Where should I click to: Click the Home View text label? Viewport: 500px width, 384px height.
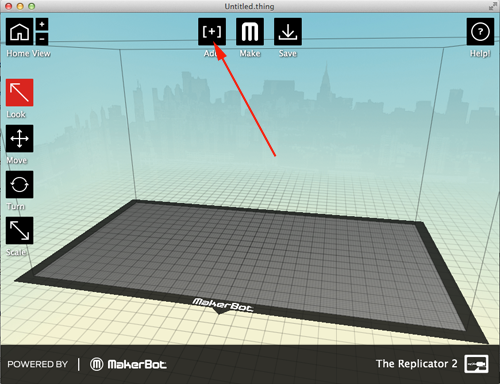click(x=28, y=53)
